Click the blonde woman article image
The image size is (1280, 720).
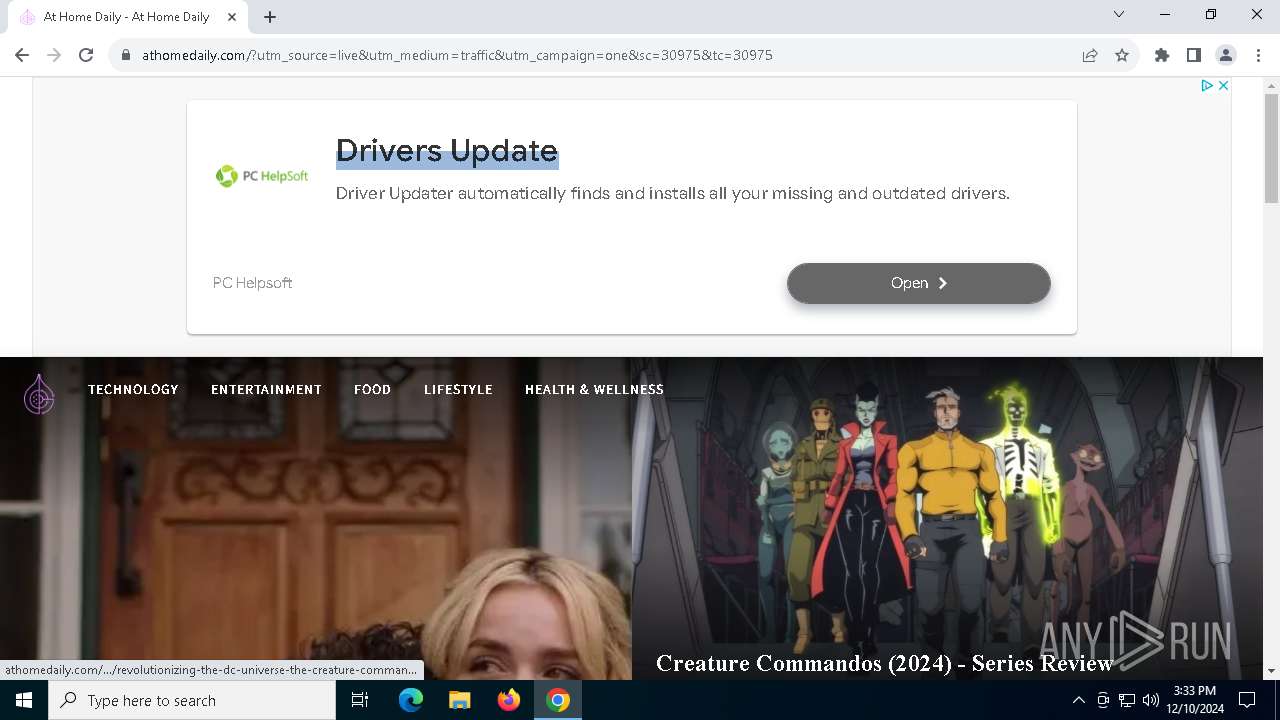pyautogui.click(x=316, y=520)
